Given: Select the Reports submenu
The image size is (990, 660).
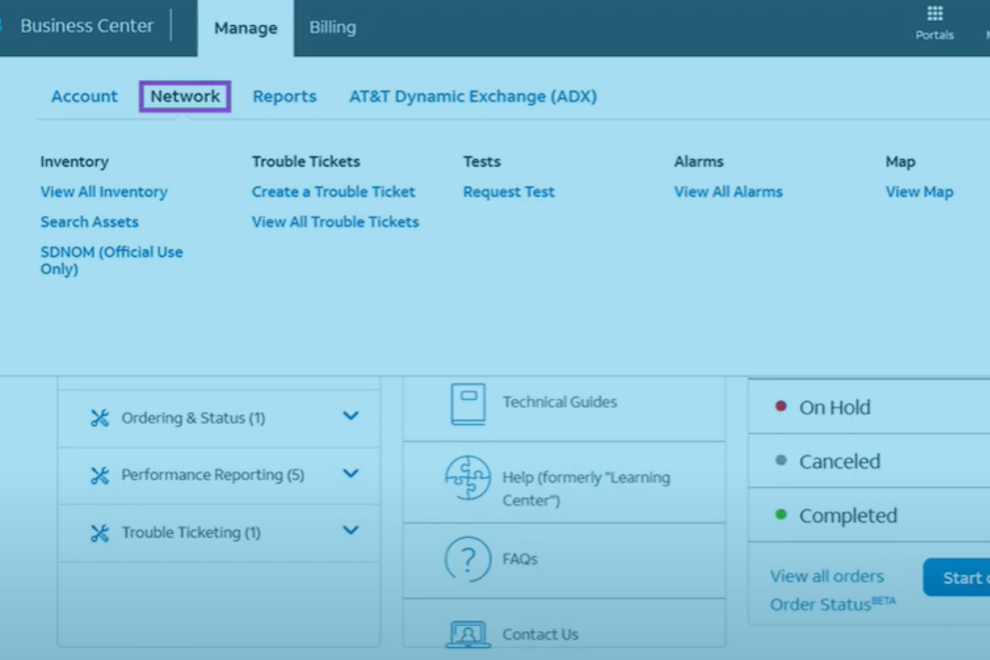Looking at the screenshot, I should point(285,97).
